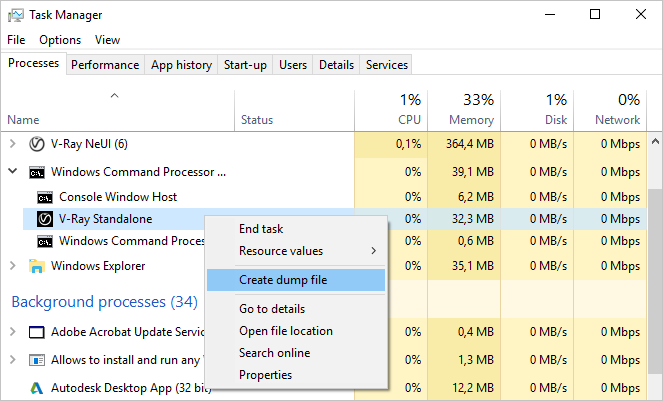
Task: Close the Task Manager window
Action: (x=641, y=14)
